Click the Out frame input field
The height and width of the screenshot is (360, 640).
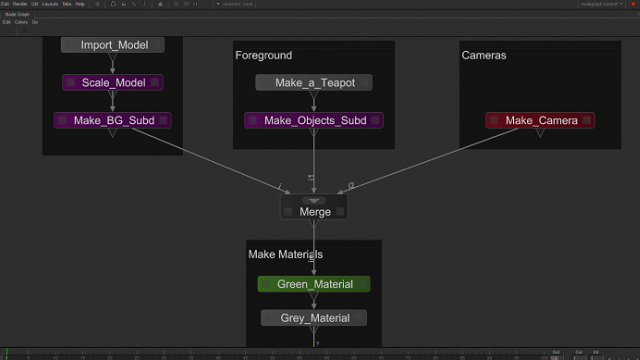556,358
